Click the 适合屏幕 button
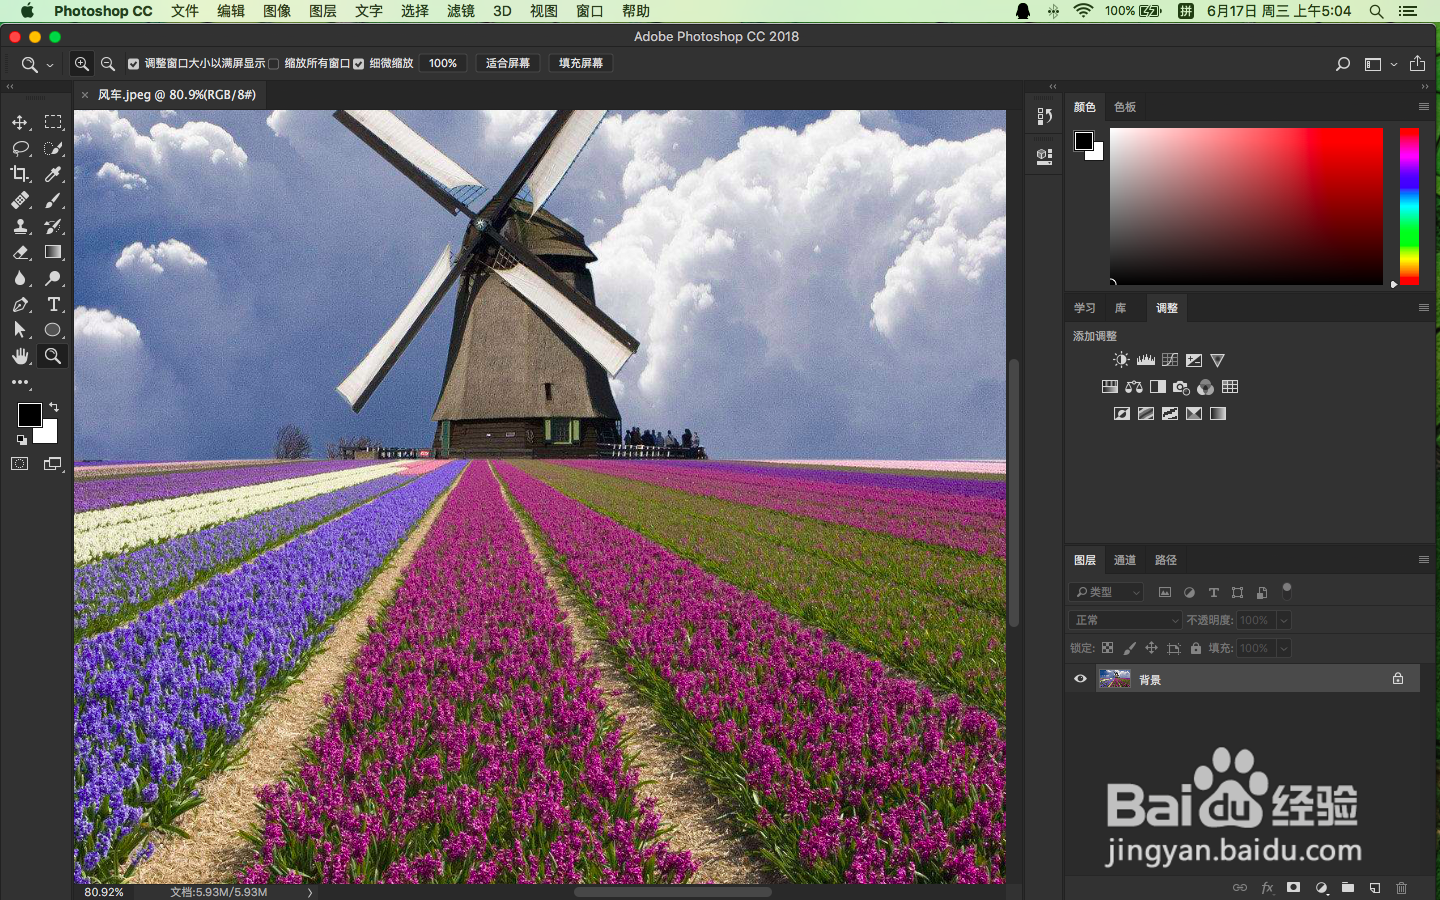This screenshot has width=1440, height=900. (507, 63)
